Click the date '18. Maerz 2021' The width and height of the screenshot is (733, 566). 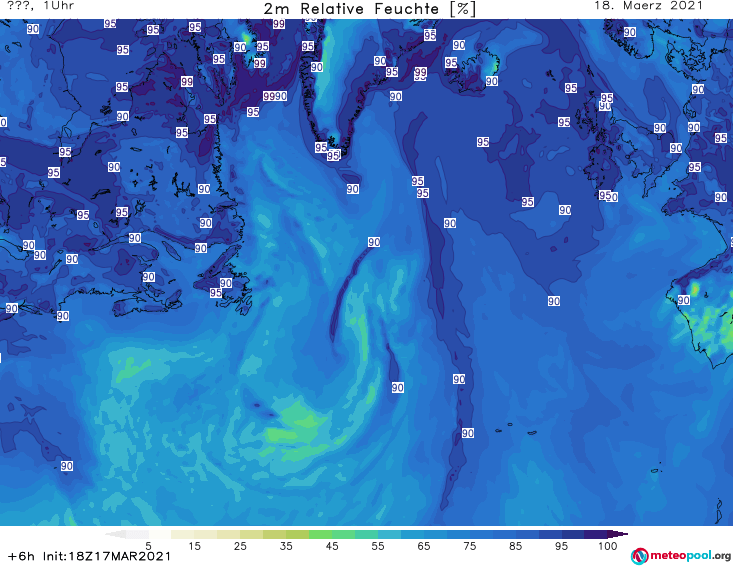[648, 6]
